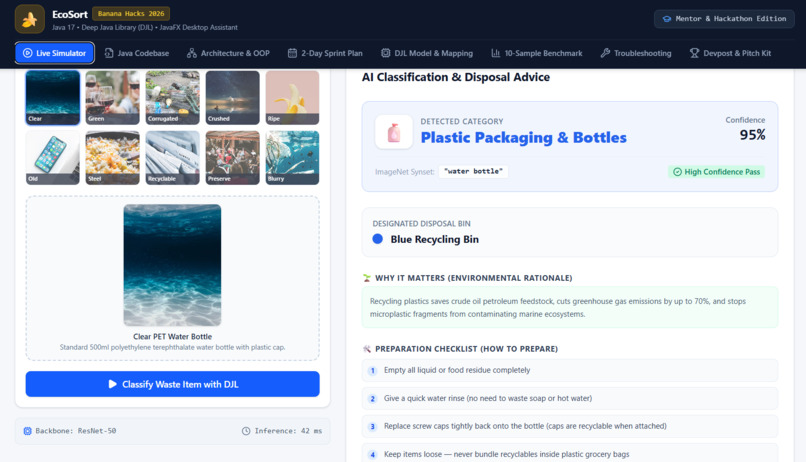
Task: Click the Inference clock icon
Action: (246, 431)
